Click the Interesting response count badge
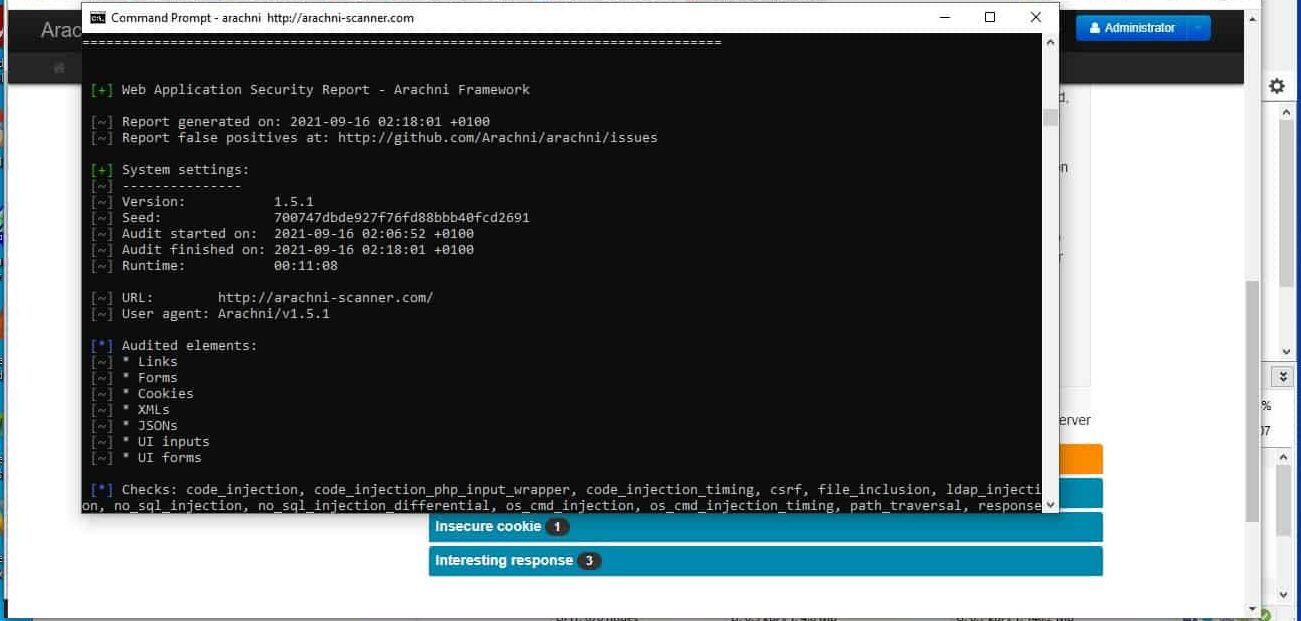This screenshot has height=621, width=1301. pos(589,561)
